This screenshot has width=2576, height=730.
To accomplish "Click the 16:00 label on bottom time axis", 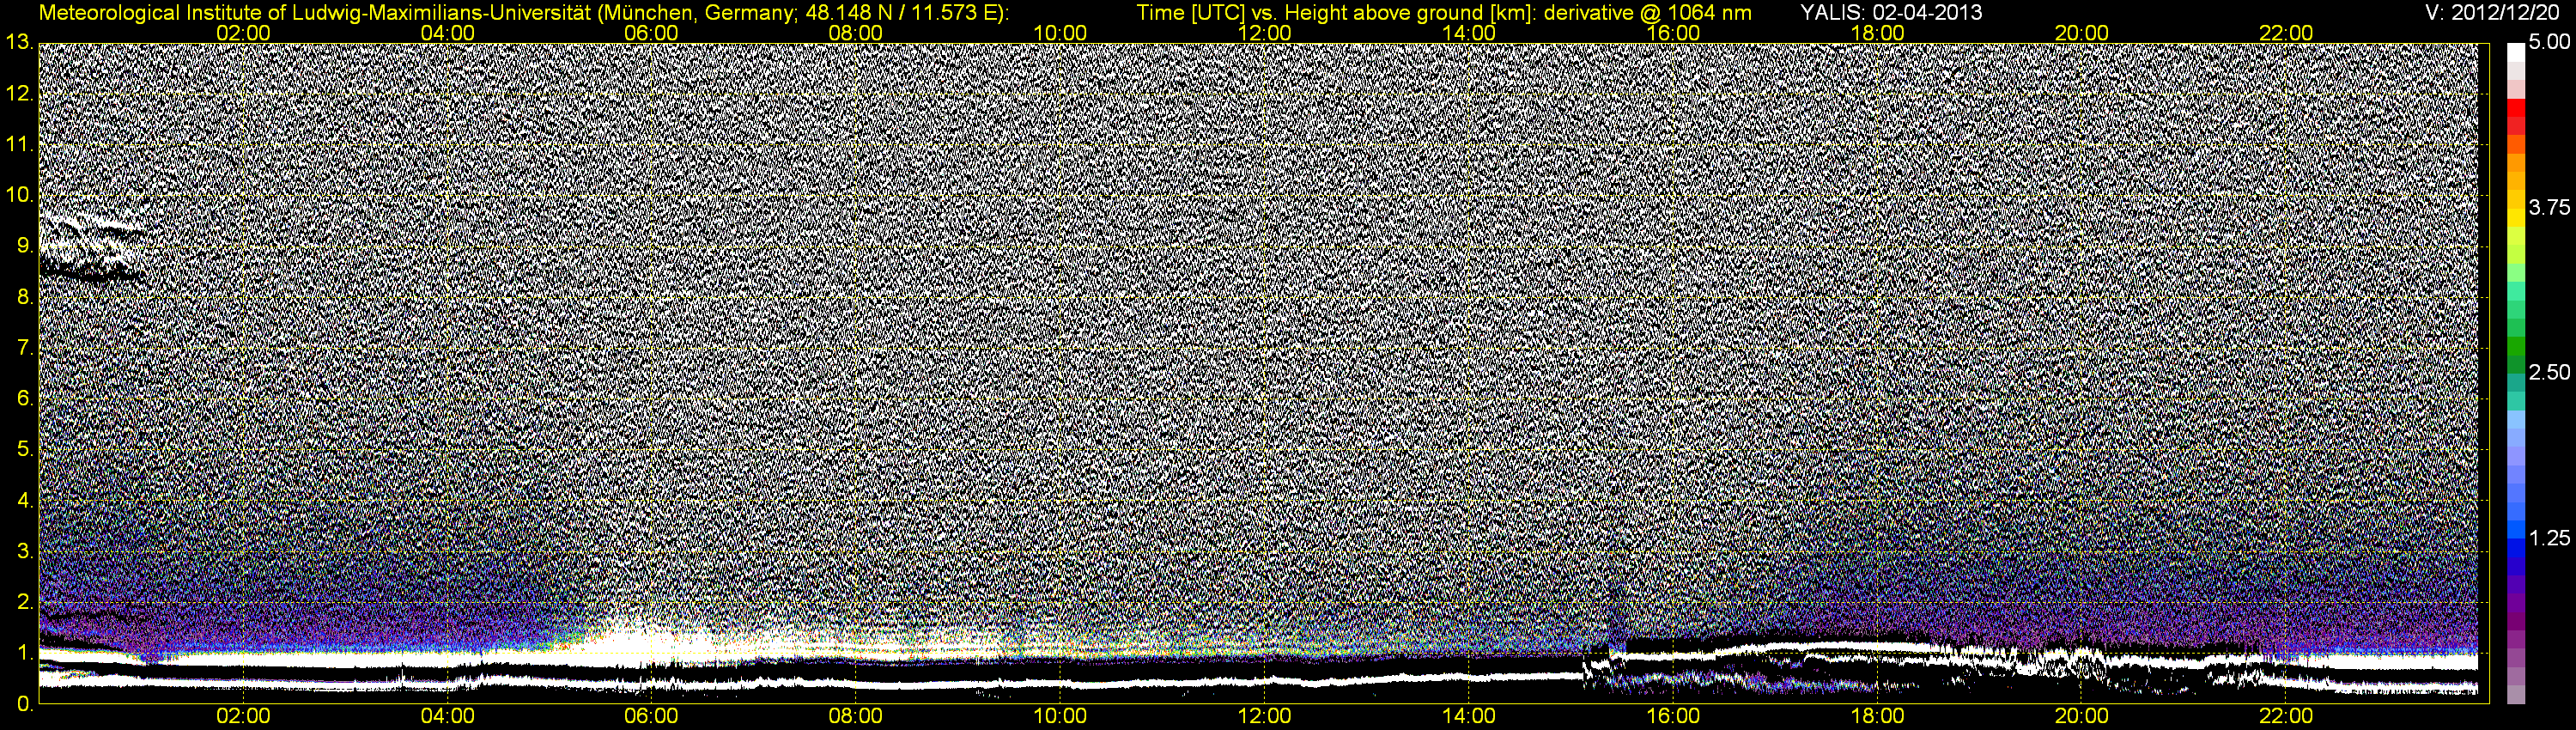I will (x=1673, y=716).
